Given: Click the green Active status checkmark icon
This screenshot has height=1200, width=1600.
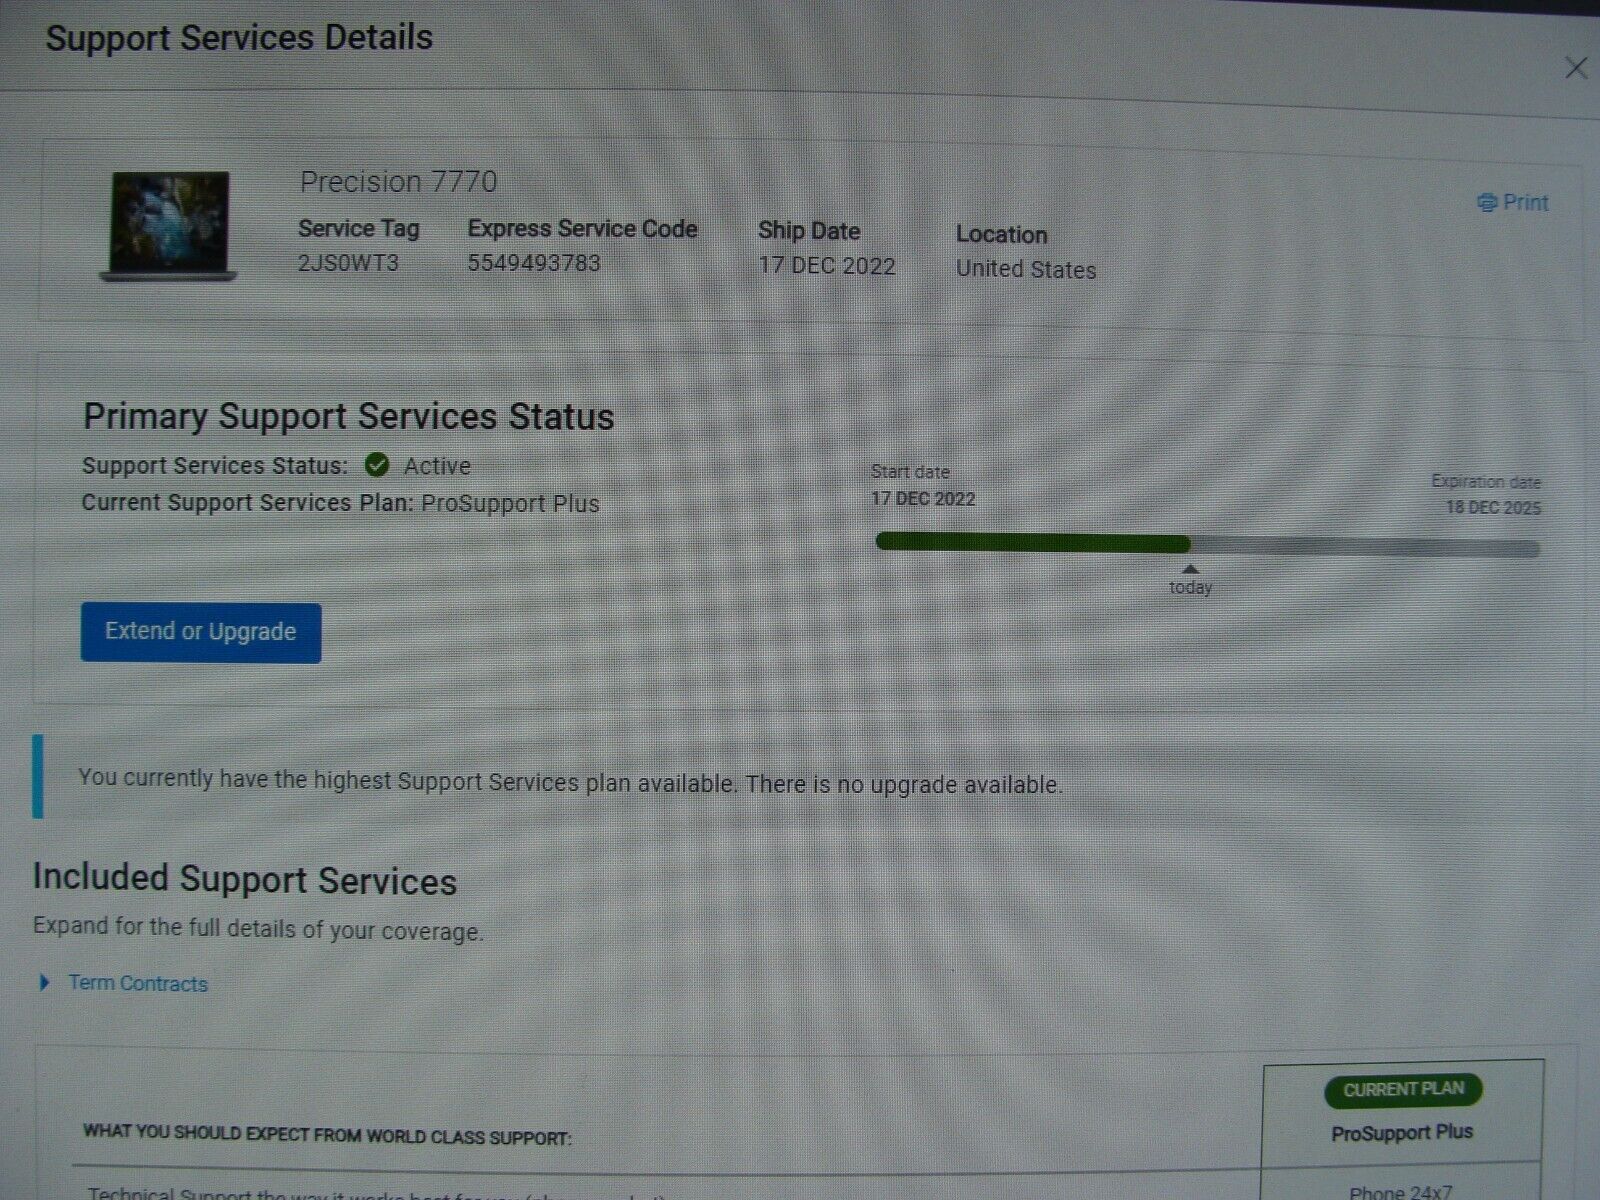Looking at the screenshot, I should click(377, 465).
